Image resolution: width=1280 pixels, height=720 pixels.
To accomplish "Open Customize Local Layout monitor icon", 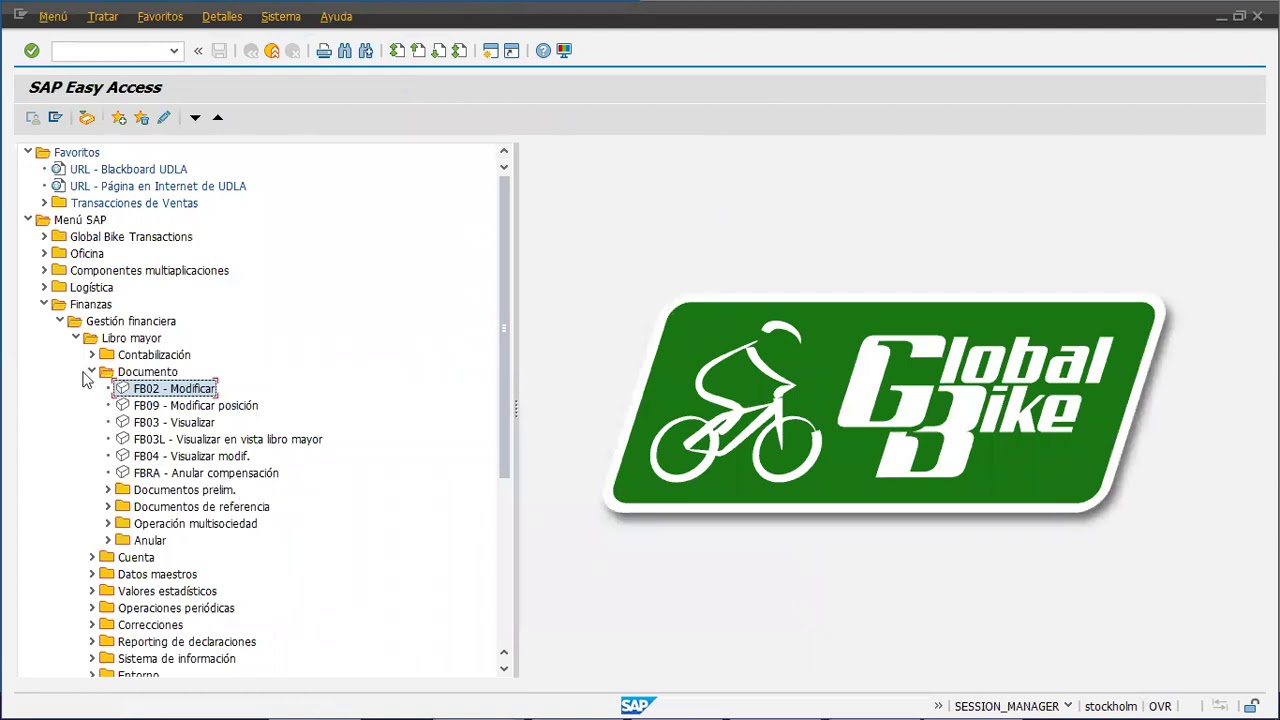I will [564, 51].
